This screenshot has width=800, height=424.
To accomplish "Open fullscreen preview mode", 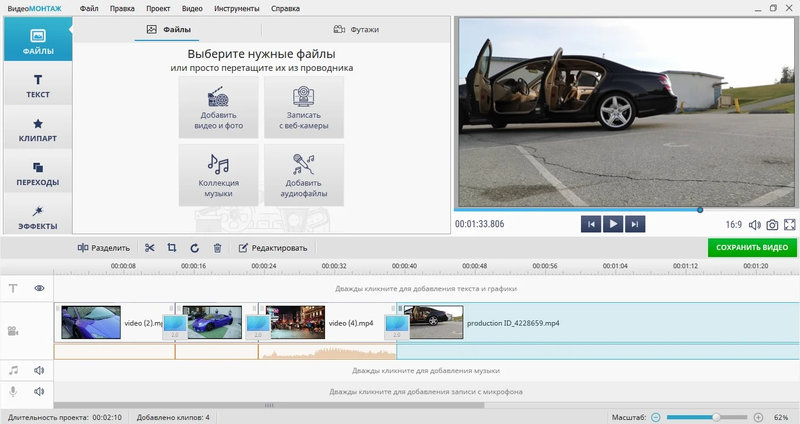I will point(789,225).
